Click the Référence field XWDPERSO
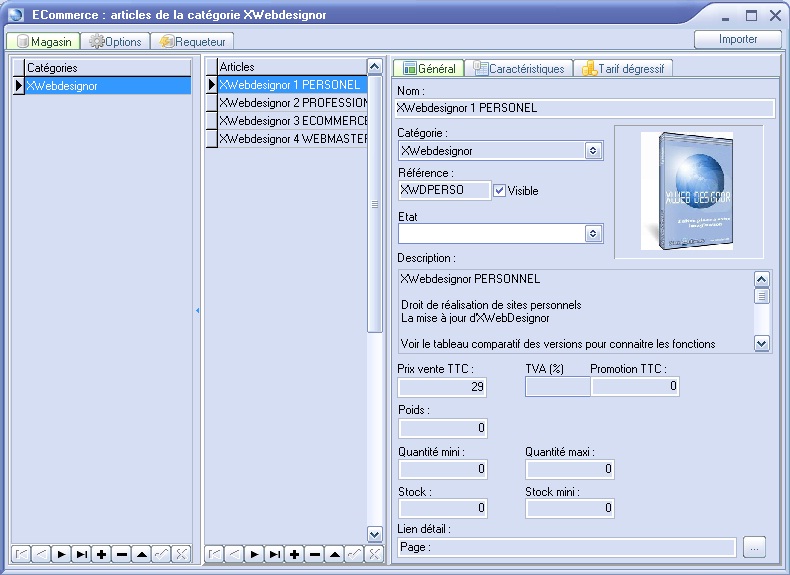 pyautogui.click(x=444, y=190)
